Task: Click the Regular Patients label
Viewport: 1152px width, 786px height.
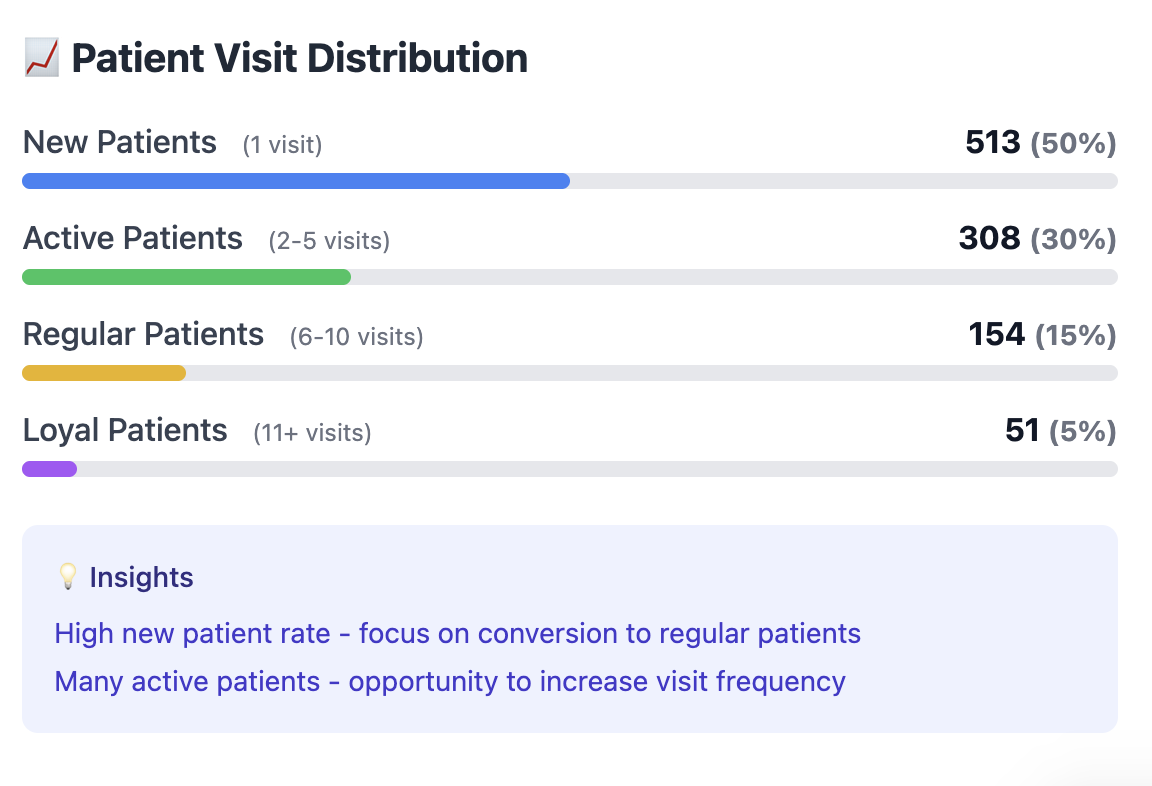Action: pyautogui.click(x=144, y=335)
